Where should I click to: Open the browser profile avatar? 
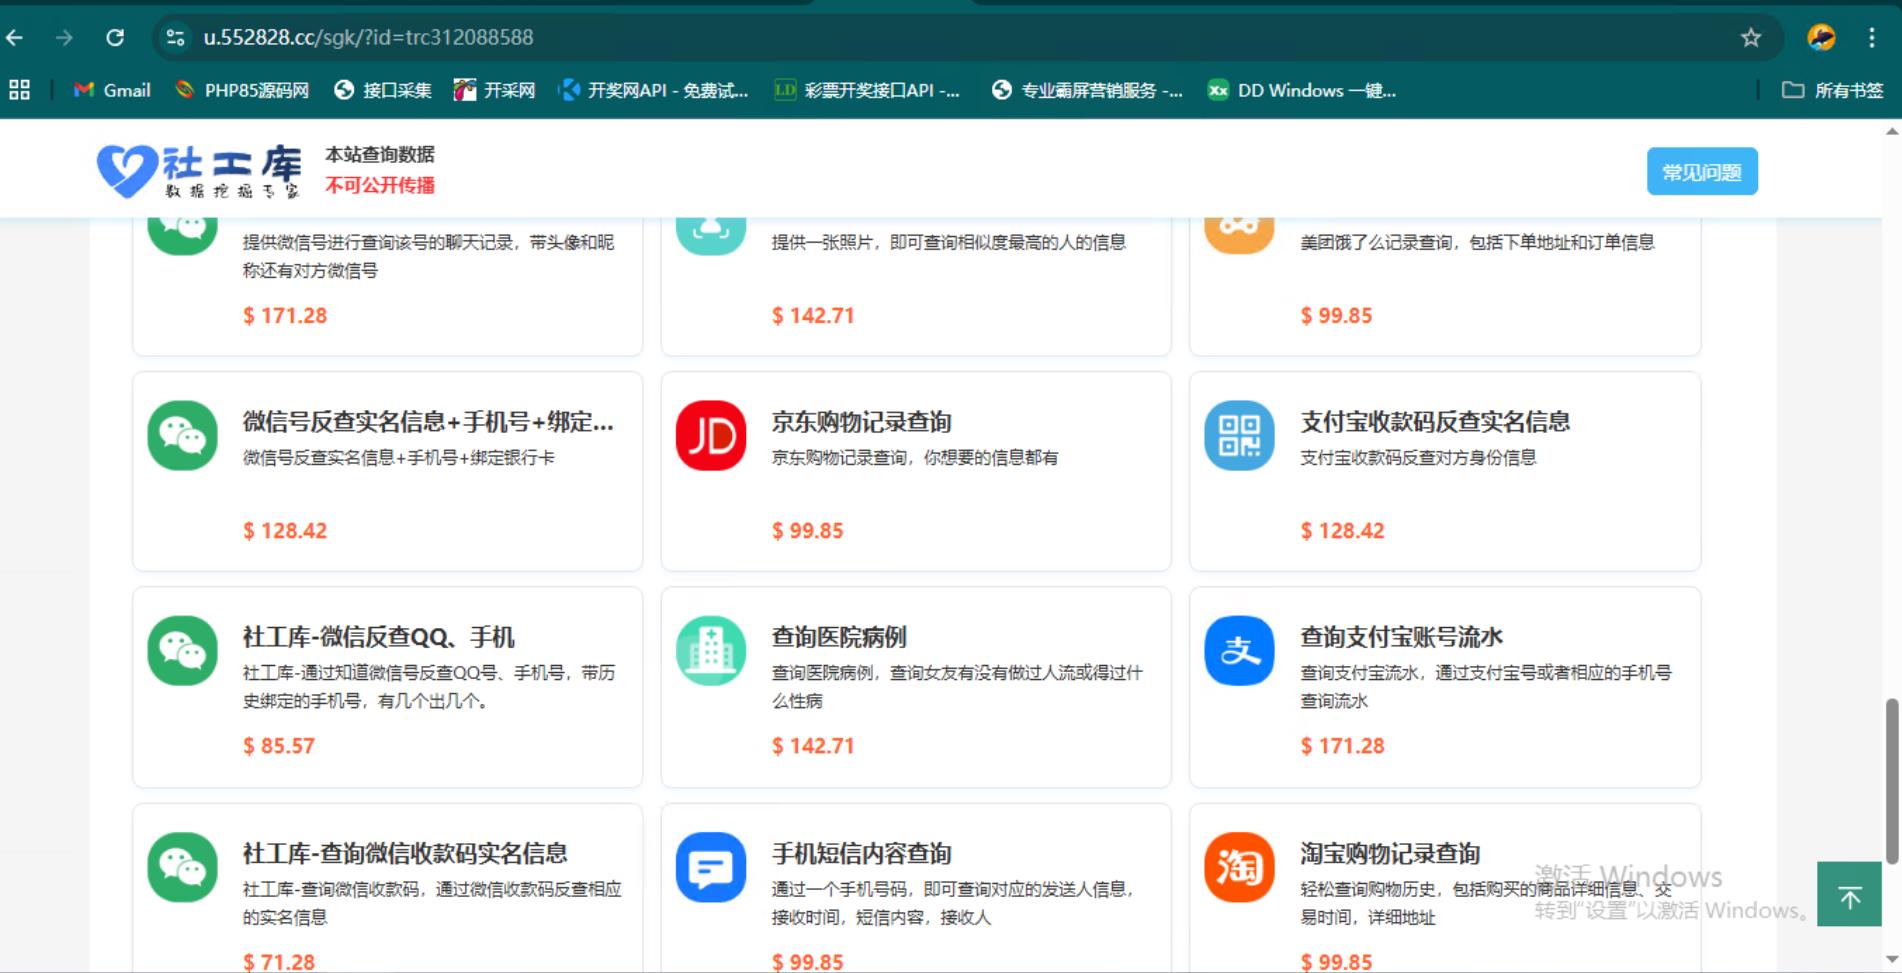(1821, 38)
